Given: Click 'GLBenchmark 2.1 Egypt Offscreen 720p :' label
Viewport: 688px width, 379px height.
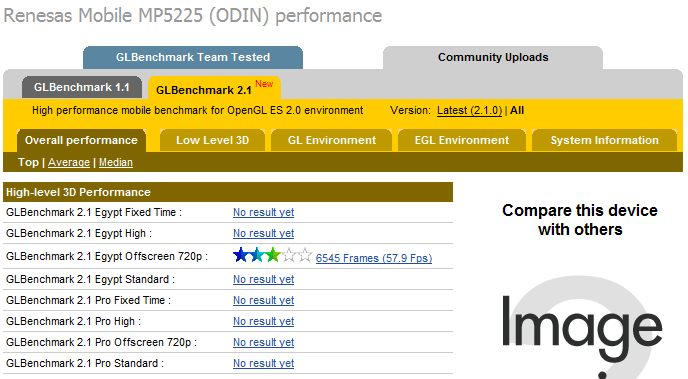Looking at the screenshot, I should pos(107,256).
